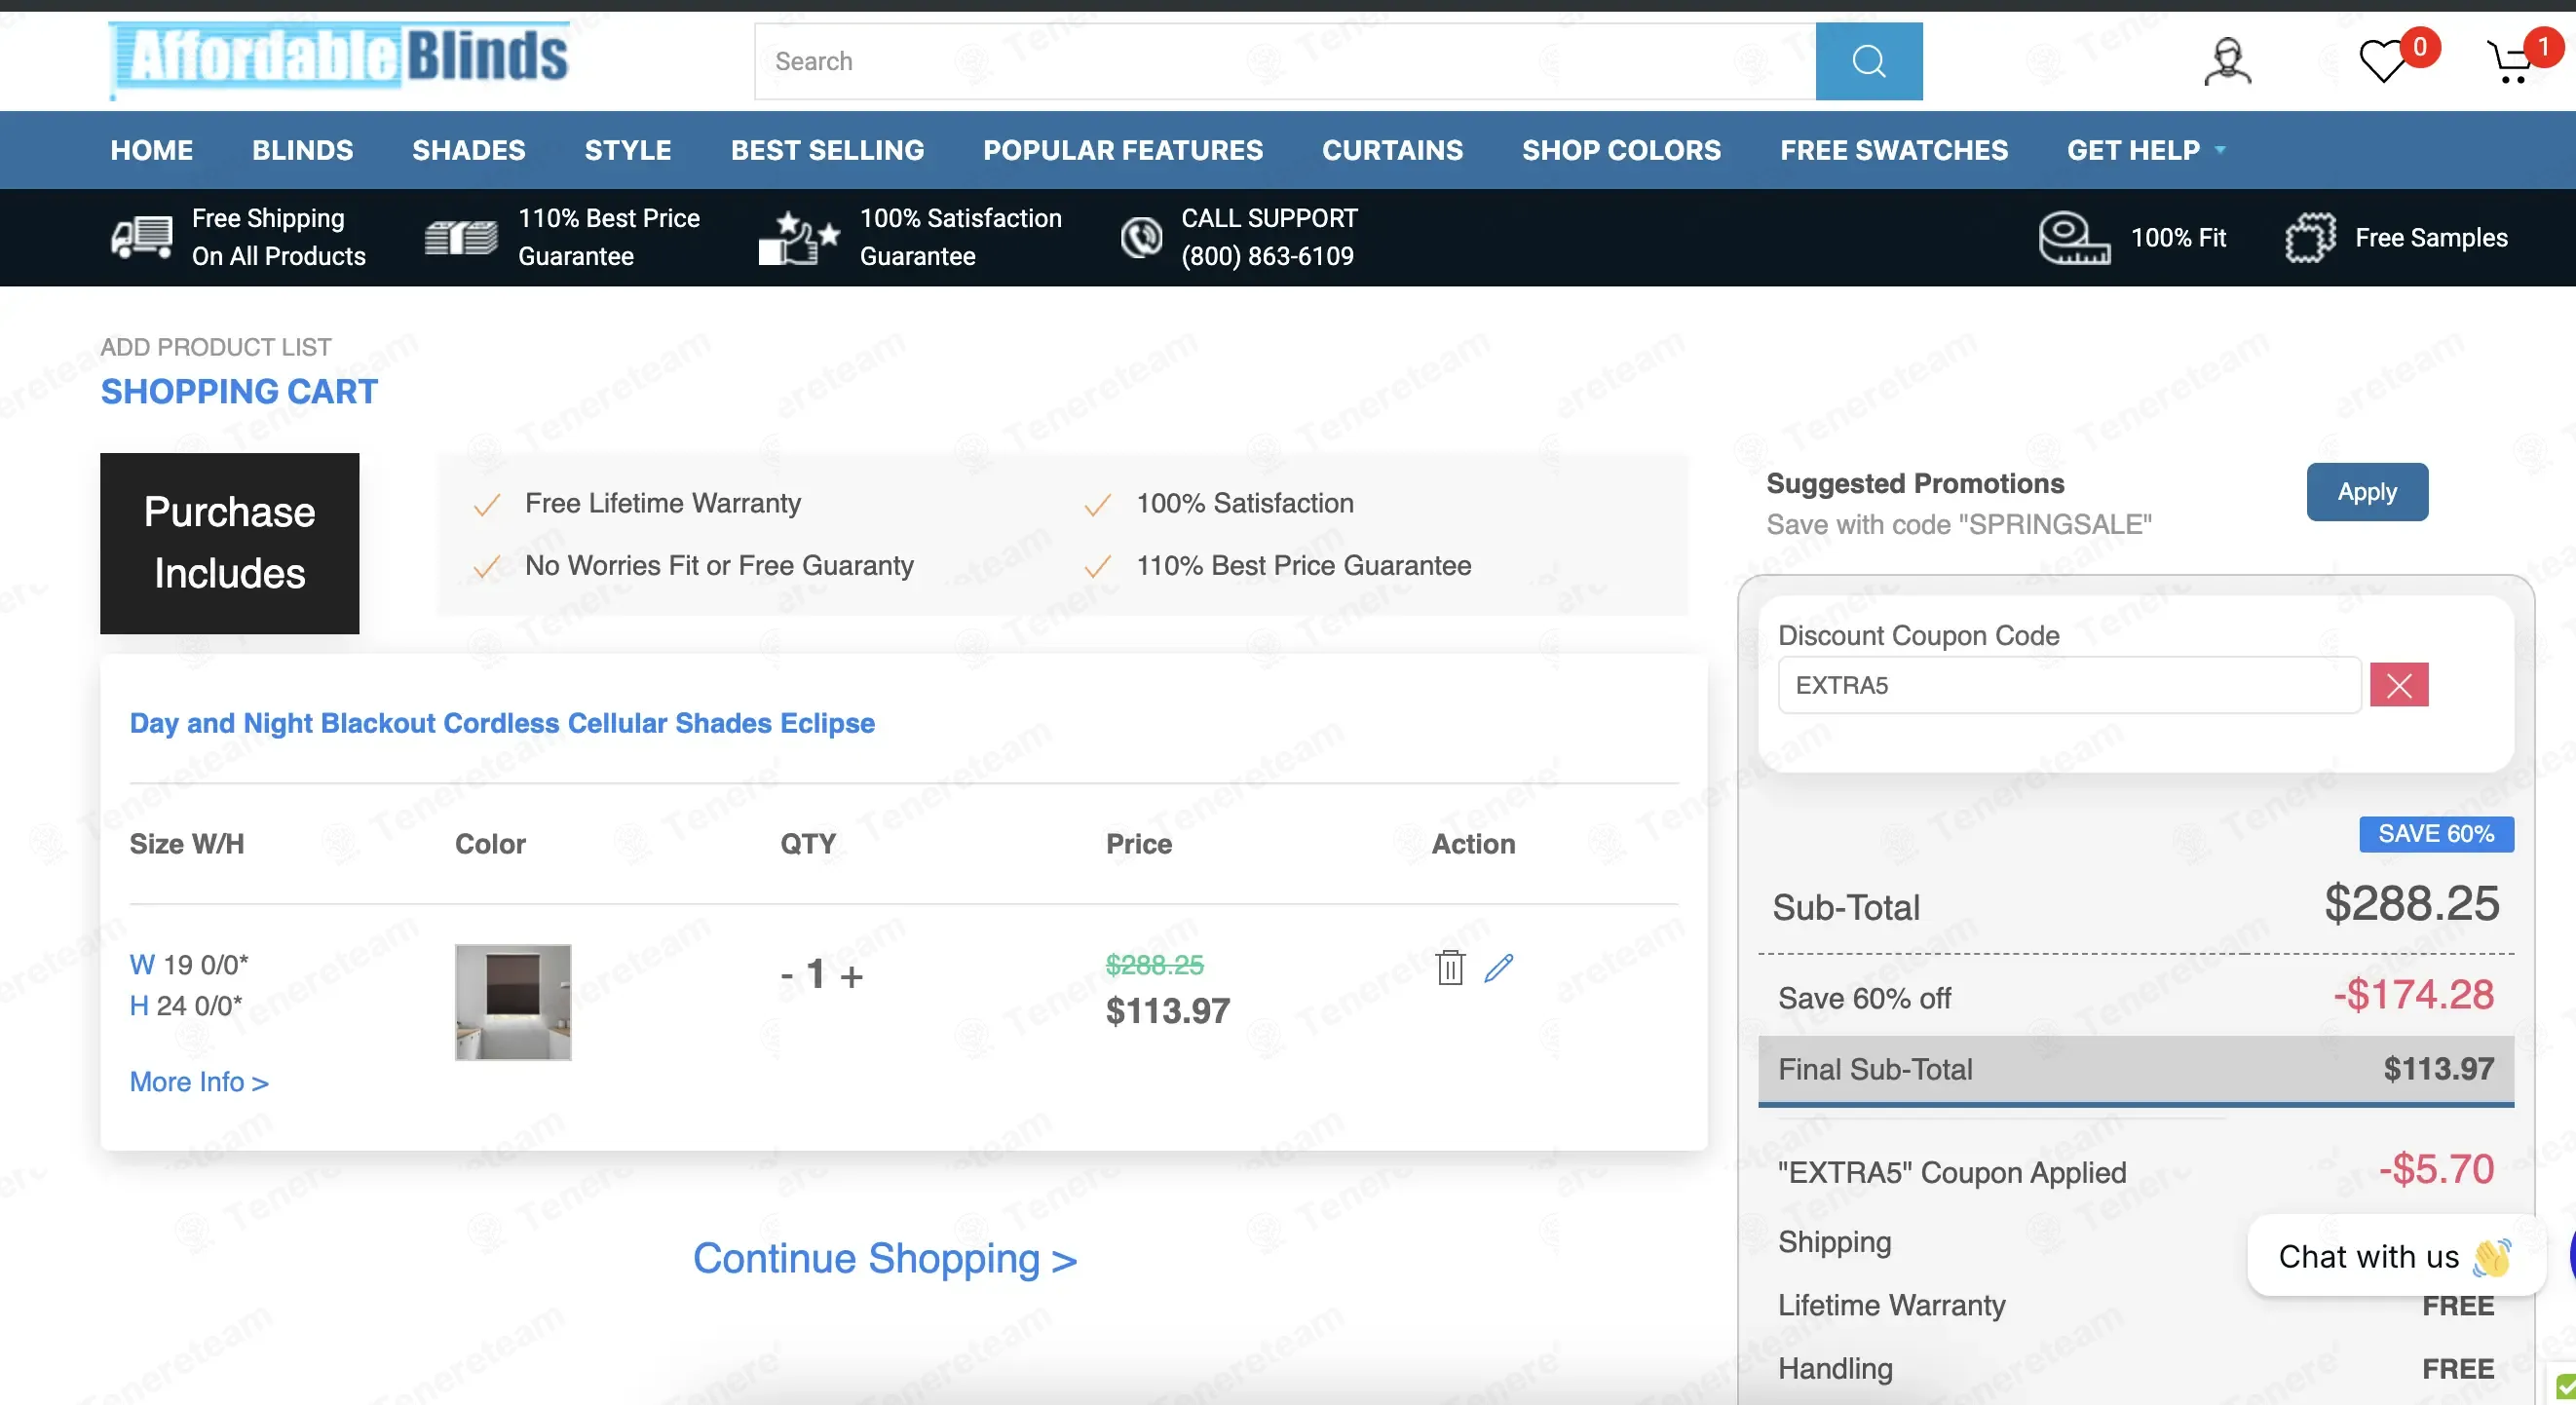Click the Final Sub-Total $113.97 amount

click(x=2438, y=1069)
